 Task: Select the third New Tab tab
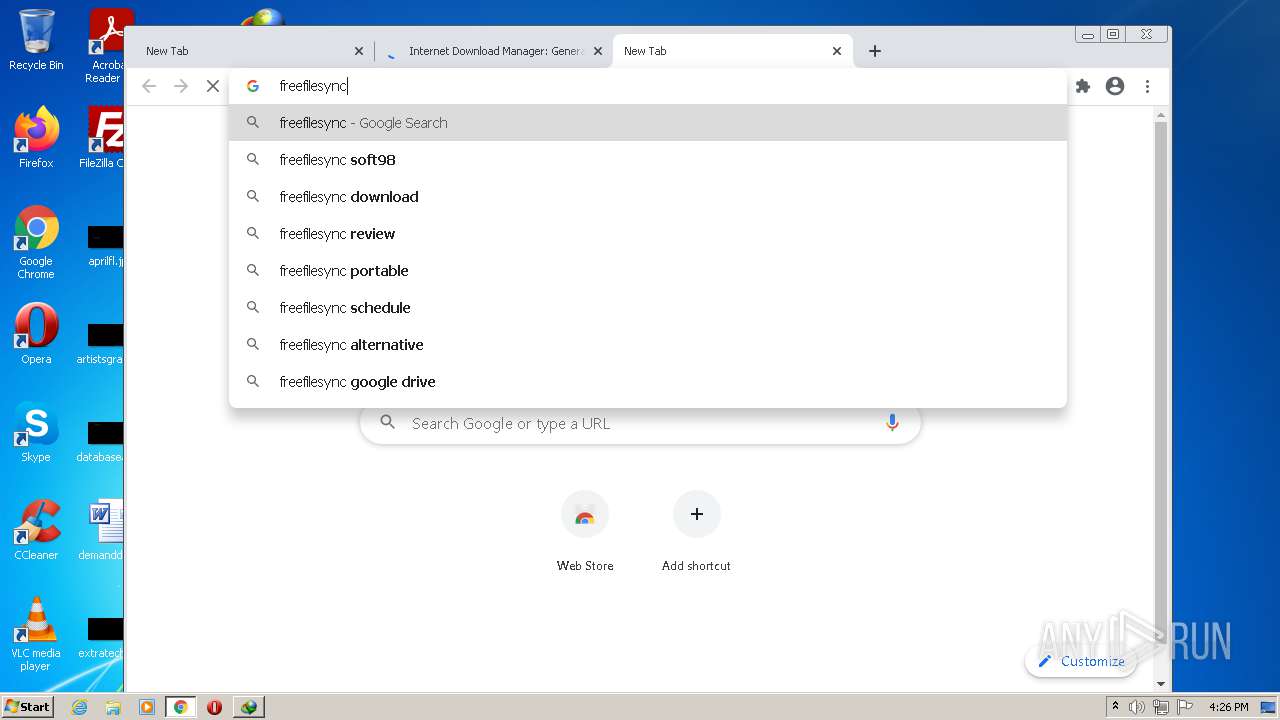pyautogui.click(x=732, y=51)
